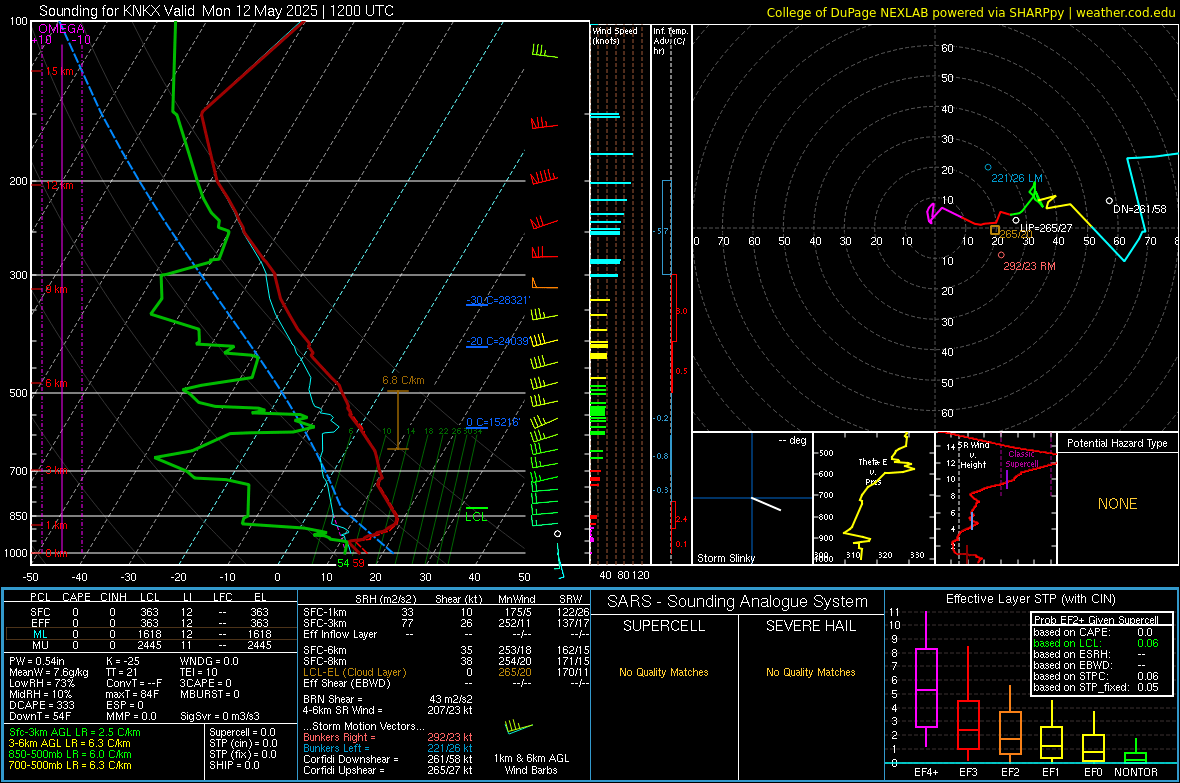
Task: Click the Eff Inflow Layer row
Action: click(446, 634)
